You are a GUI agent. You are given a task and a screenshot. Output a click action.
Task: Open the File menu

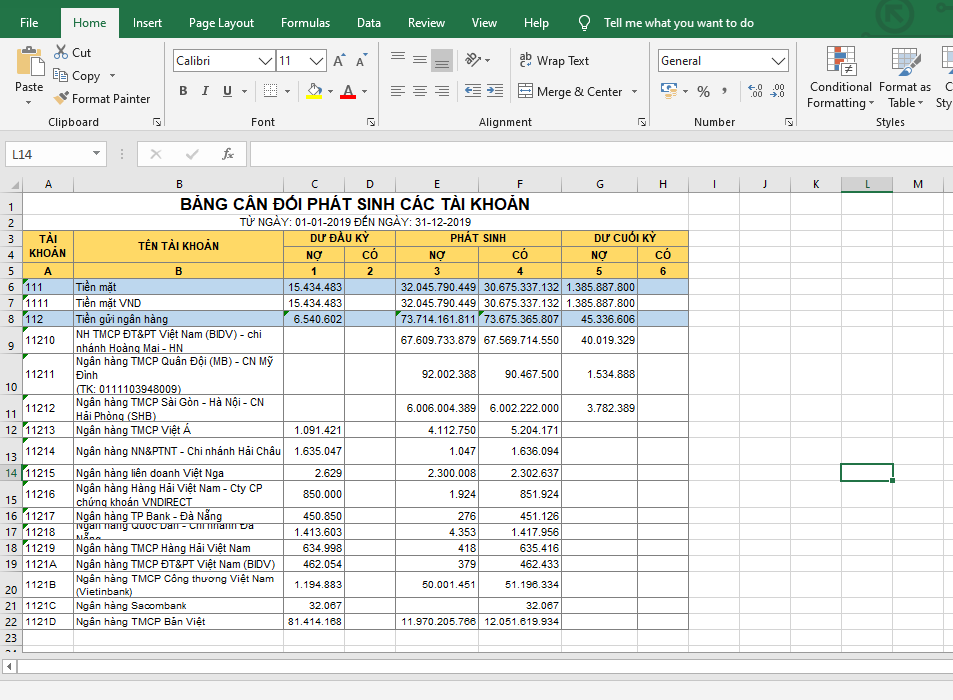(x=29, y=23)
